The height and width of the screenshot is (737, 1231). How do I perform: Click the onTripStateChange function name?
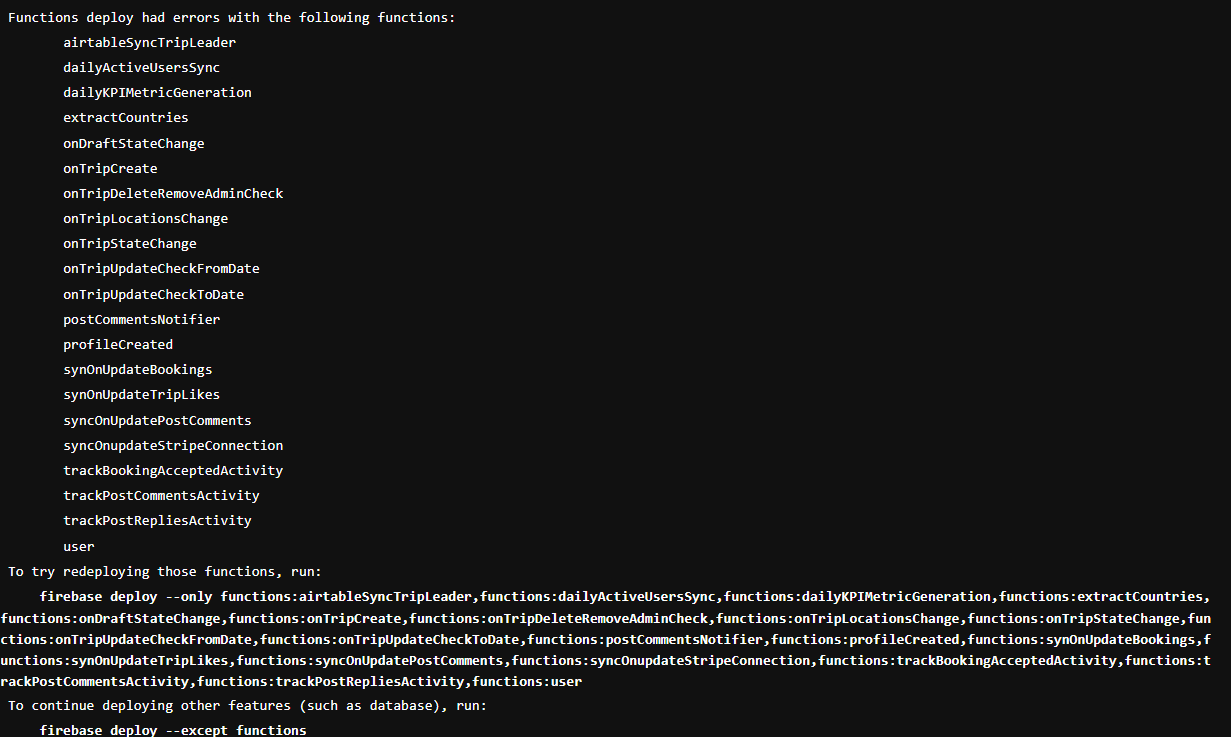pyautogui.click(x=130, y=243)
